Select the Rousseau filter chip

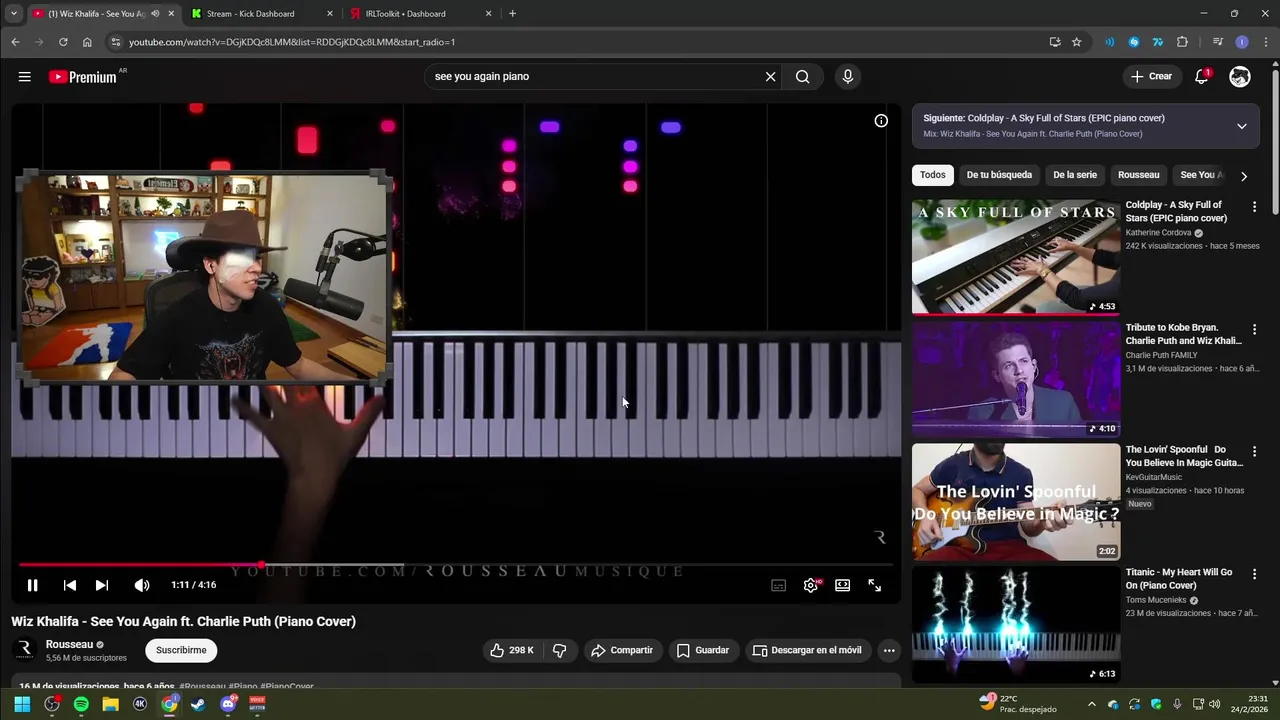coord(1138,175)
